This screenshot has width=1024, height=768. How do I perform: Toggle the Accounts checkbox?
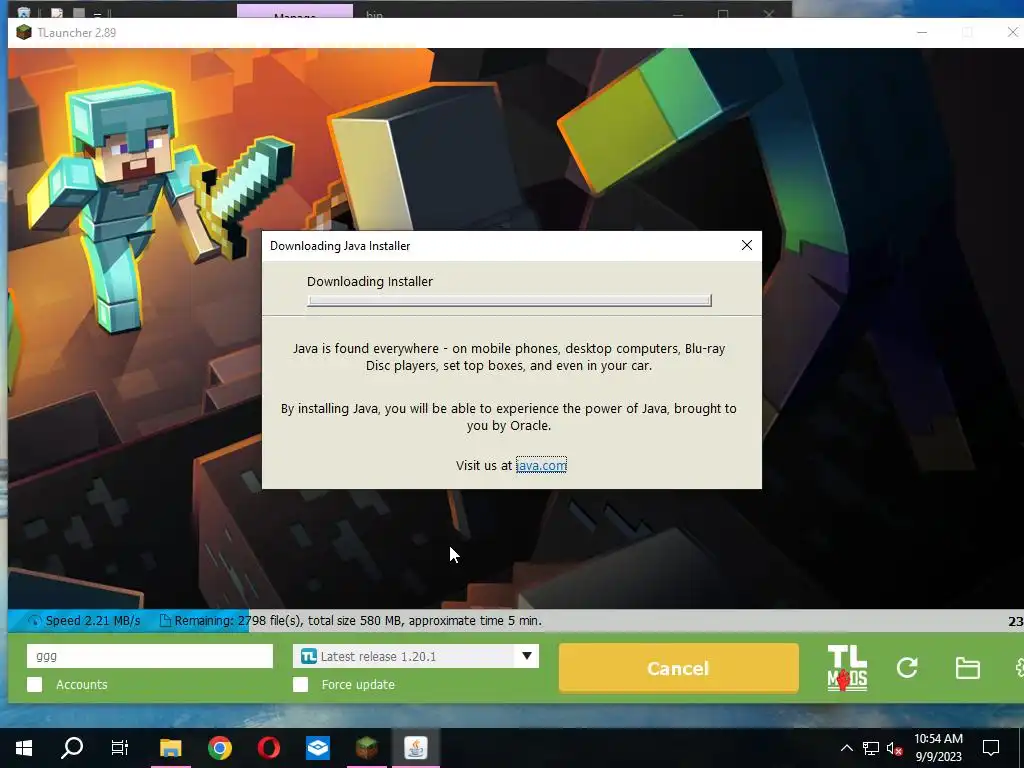[x=35, y=684]
